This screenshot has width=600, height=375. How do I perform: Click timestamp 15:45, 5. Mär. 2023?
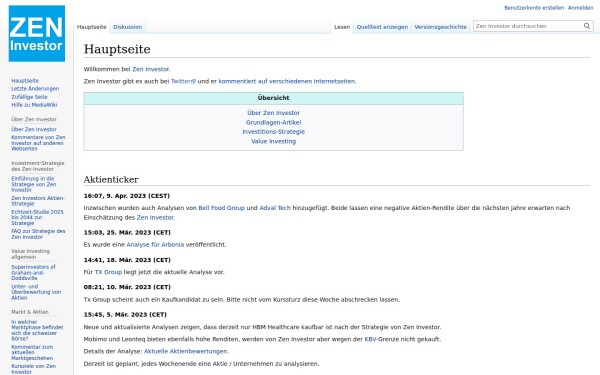tap(125, 315)
